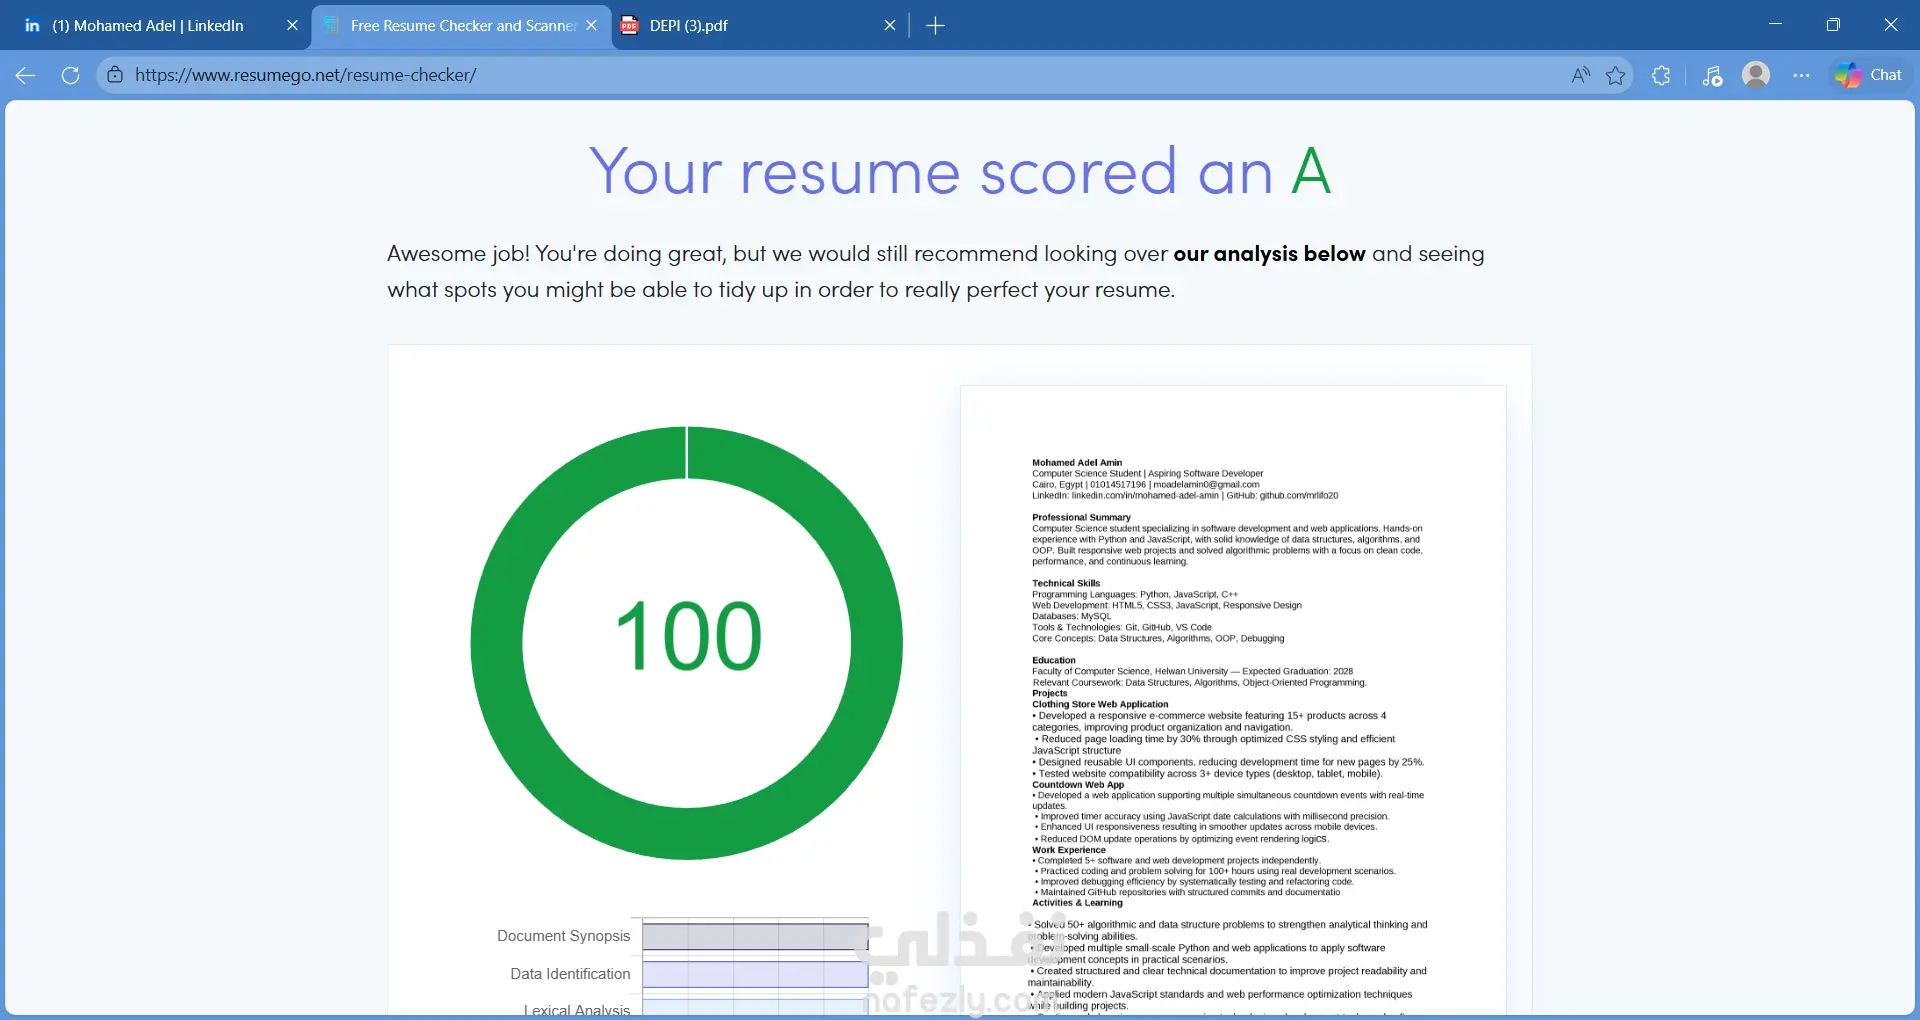Close the LinkedIn tab
This screenshot has width=1920, height=1020.
tap(292, 26)
